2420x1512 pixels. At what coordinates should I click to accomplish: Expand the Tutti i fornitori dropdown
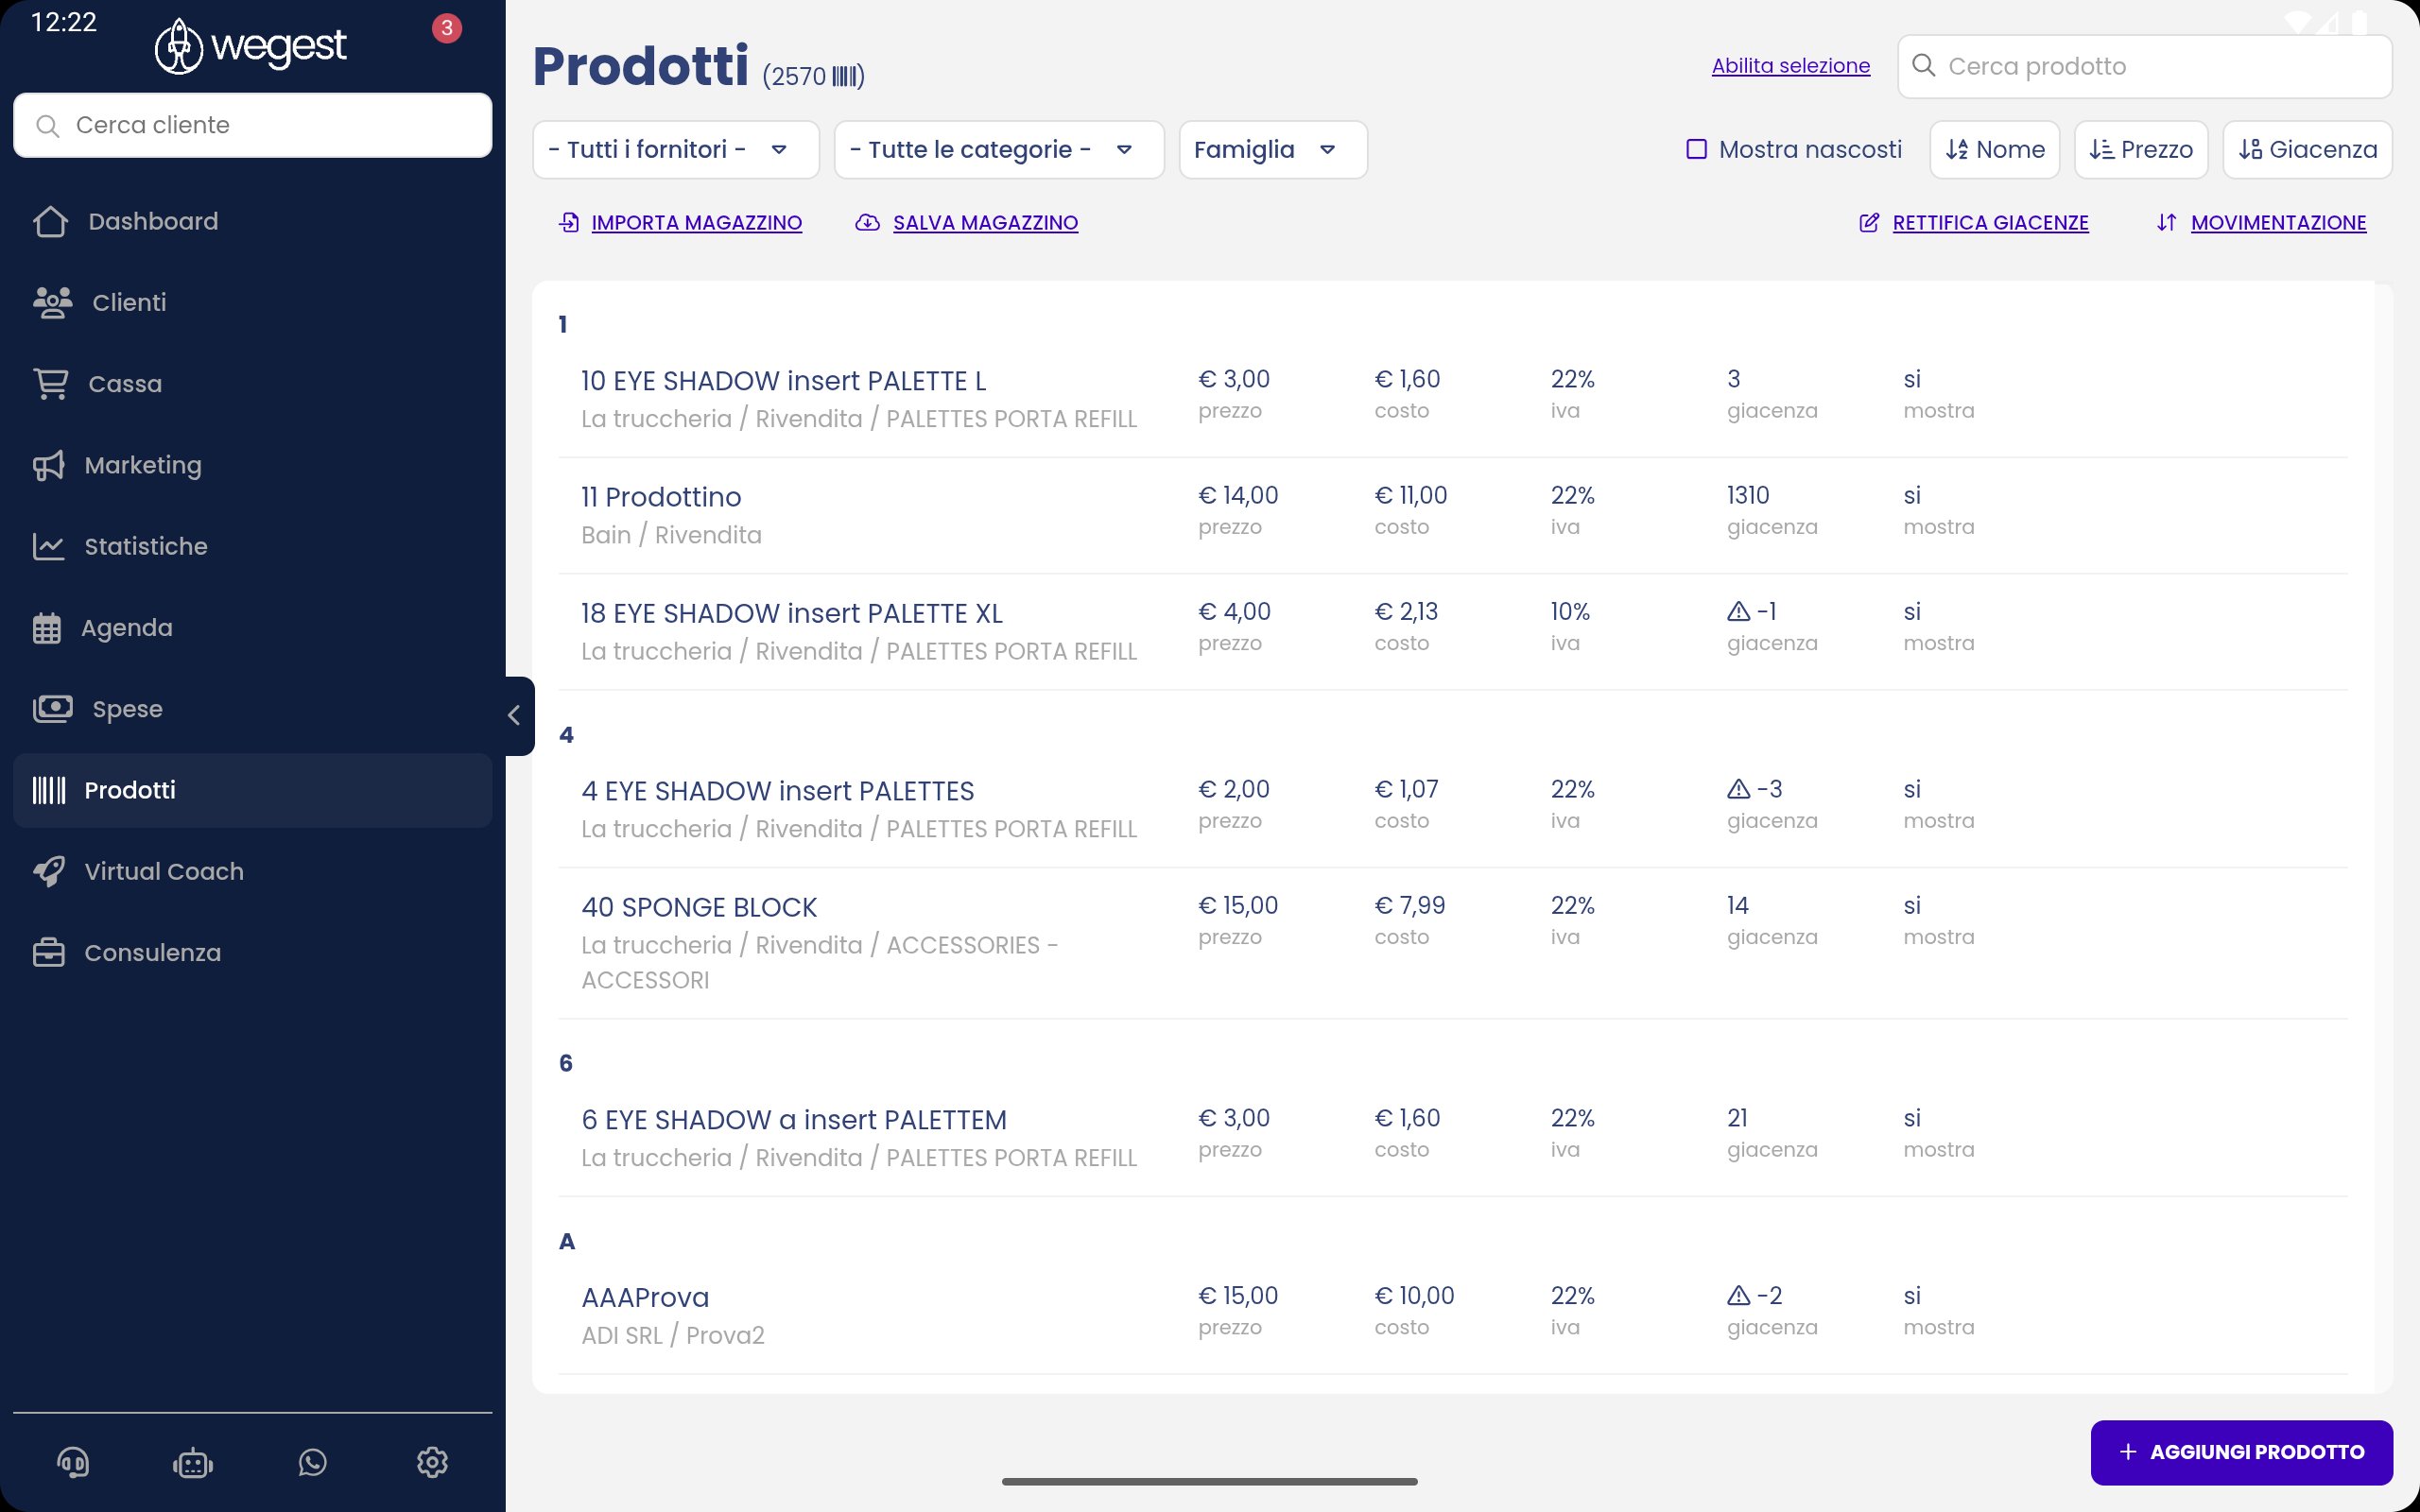[675, 150]
